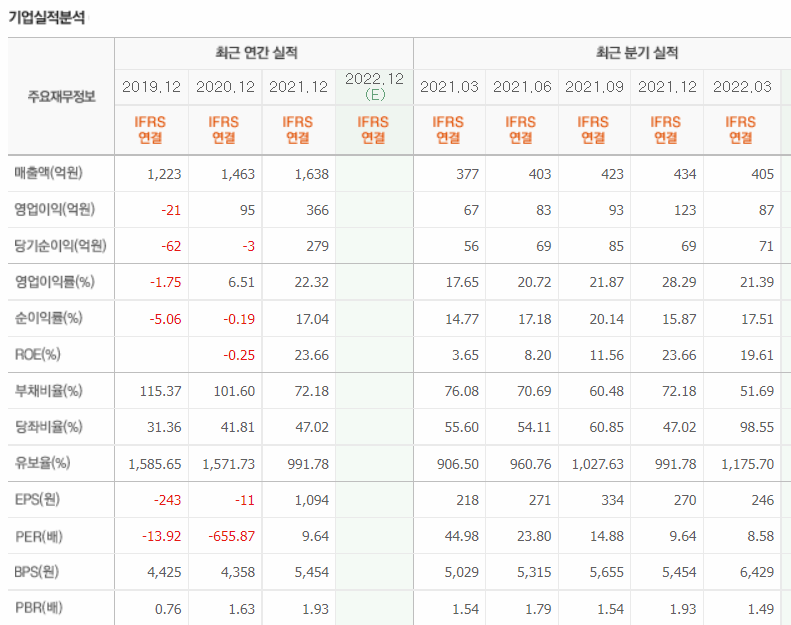Click reserve ratio value 1,175.70
Image resolution: width=791 pixels, height=625 pixels.
[x=748, y=464]
